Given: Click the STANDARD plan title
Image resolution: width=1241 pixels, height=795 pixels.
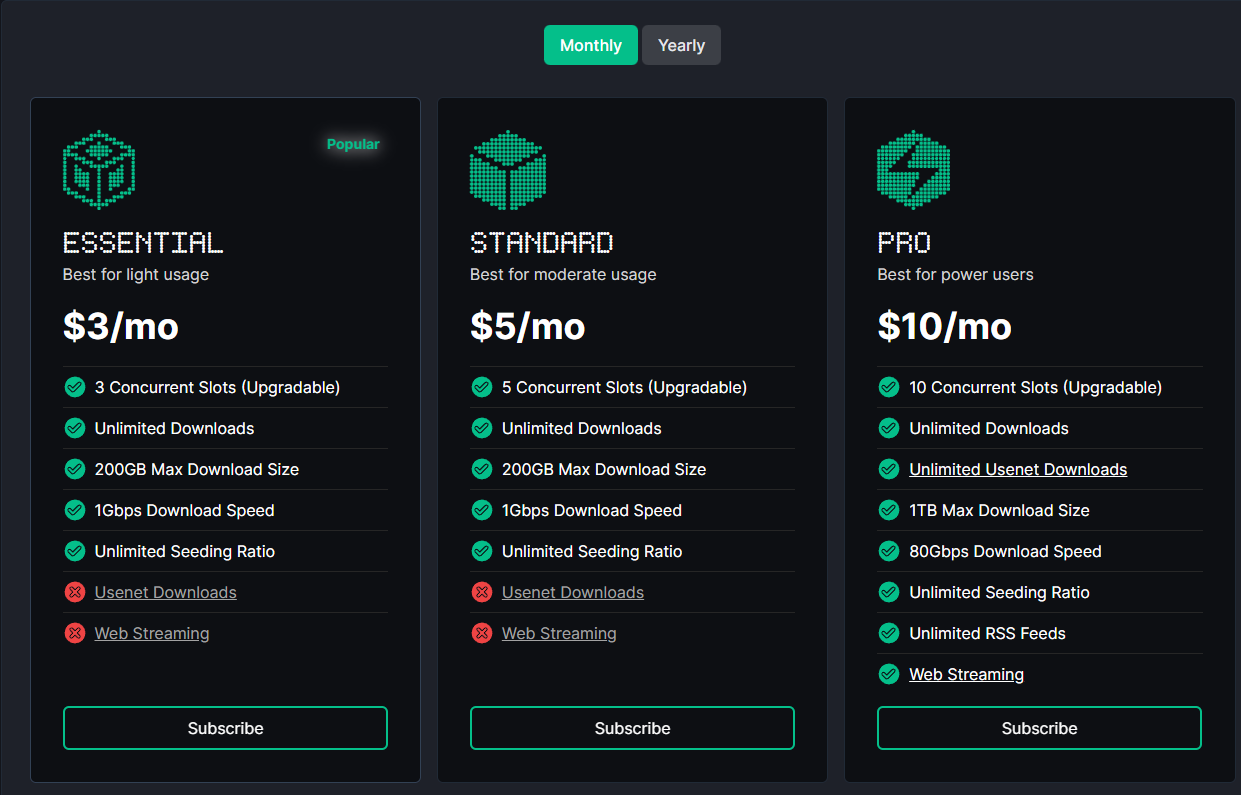Looking at the screenshot, I should tap(542, 242).
